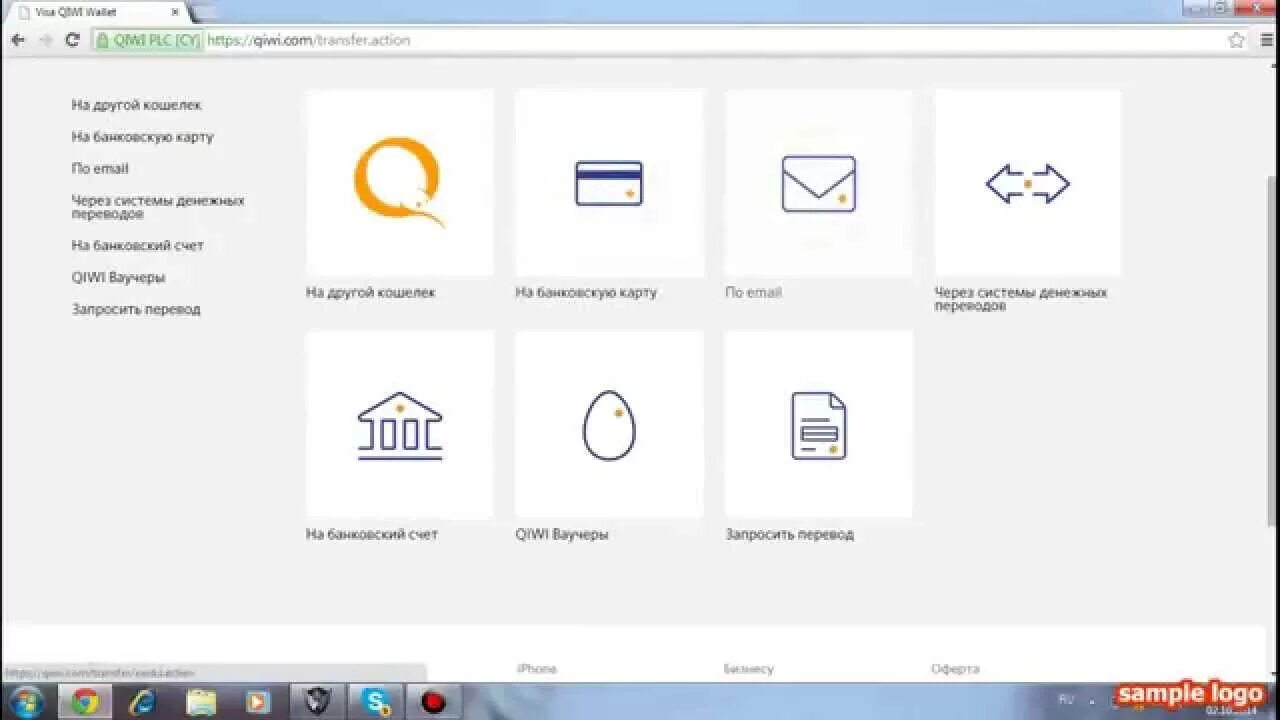Choose the money transfer systems arrows tile
This screenshot has height=720, width=1280.
point(1028,183)
